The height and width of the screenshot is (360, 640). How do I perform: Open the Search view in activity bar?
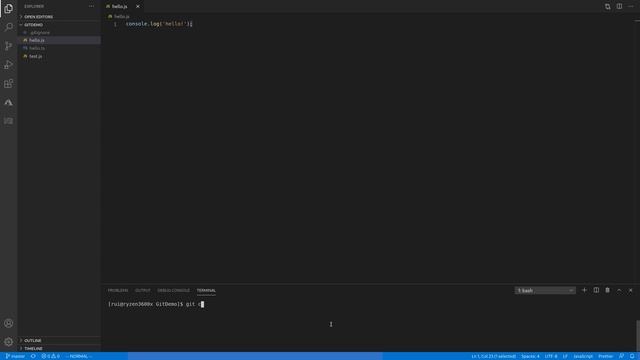[x=9, y=27]
